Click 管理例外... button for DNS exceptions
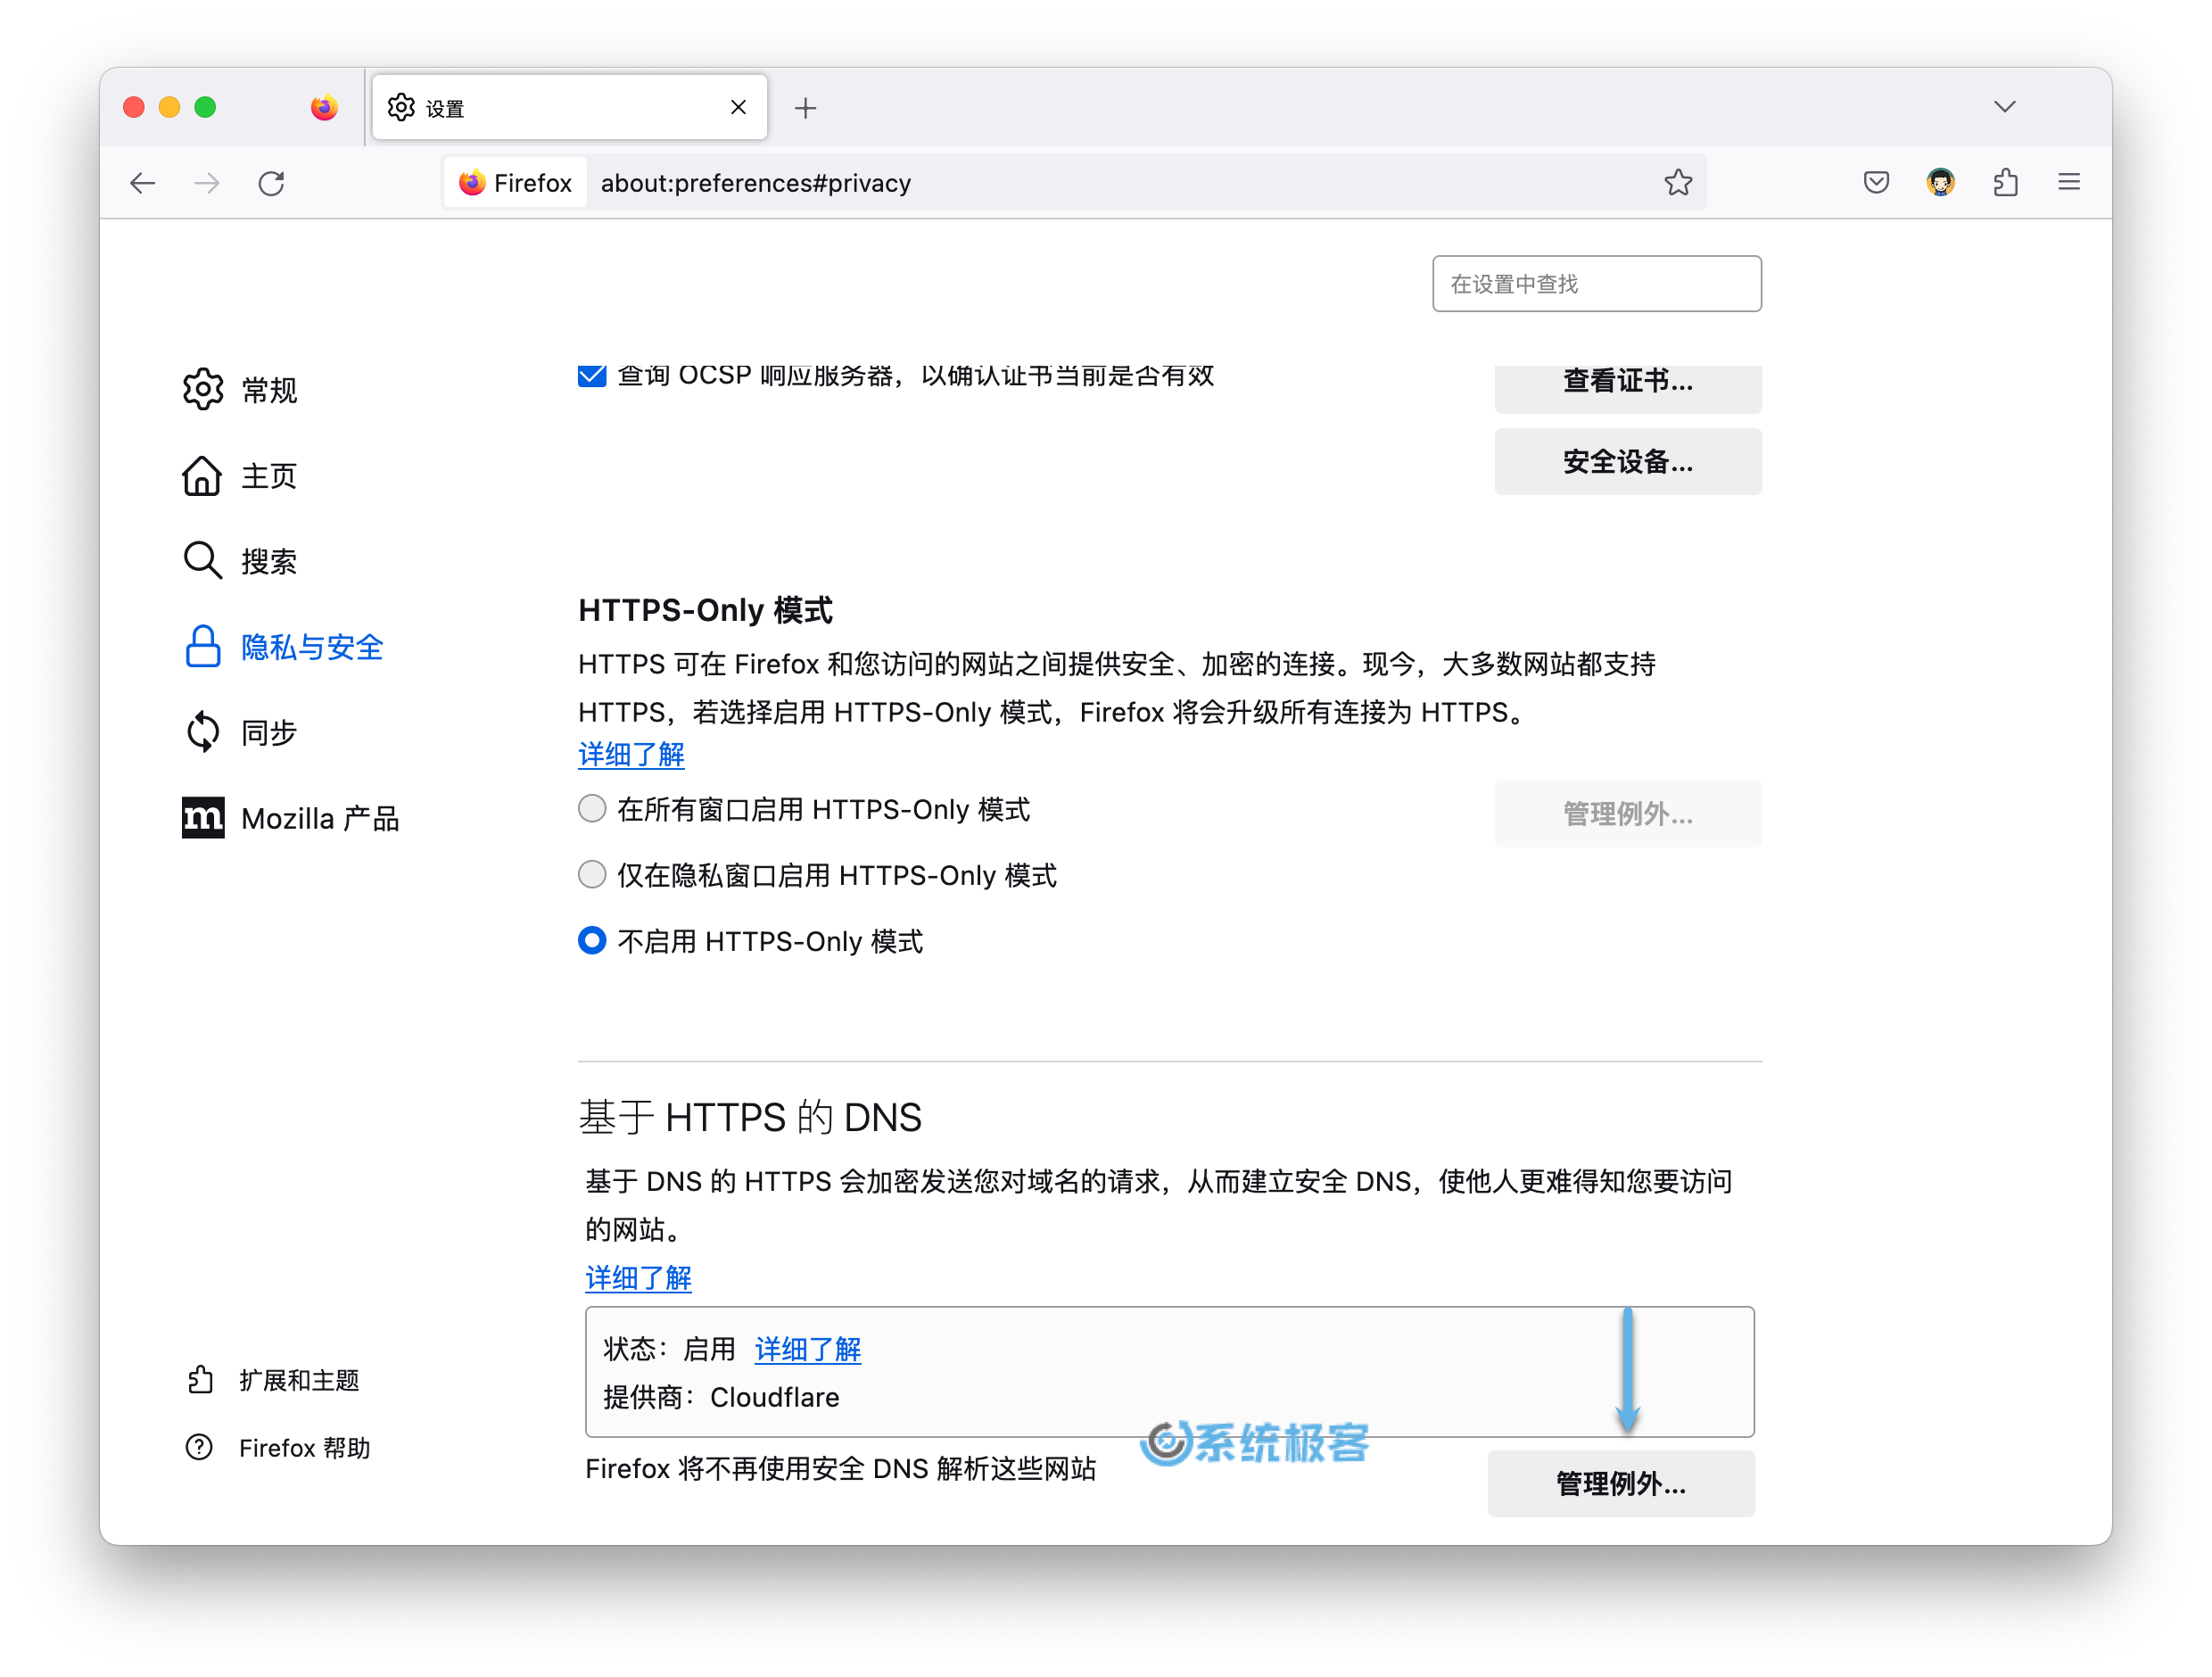The width and height of the screenshot is (2212, 1677). (x=1620, y=1484)
